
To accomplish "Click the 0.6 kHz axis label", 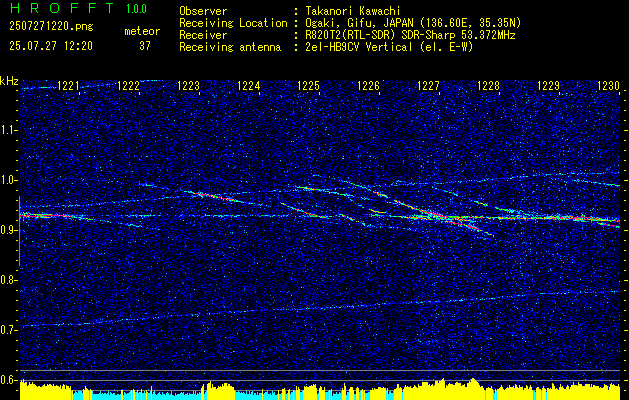I will point(8,380).
